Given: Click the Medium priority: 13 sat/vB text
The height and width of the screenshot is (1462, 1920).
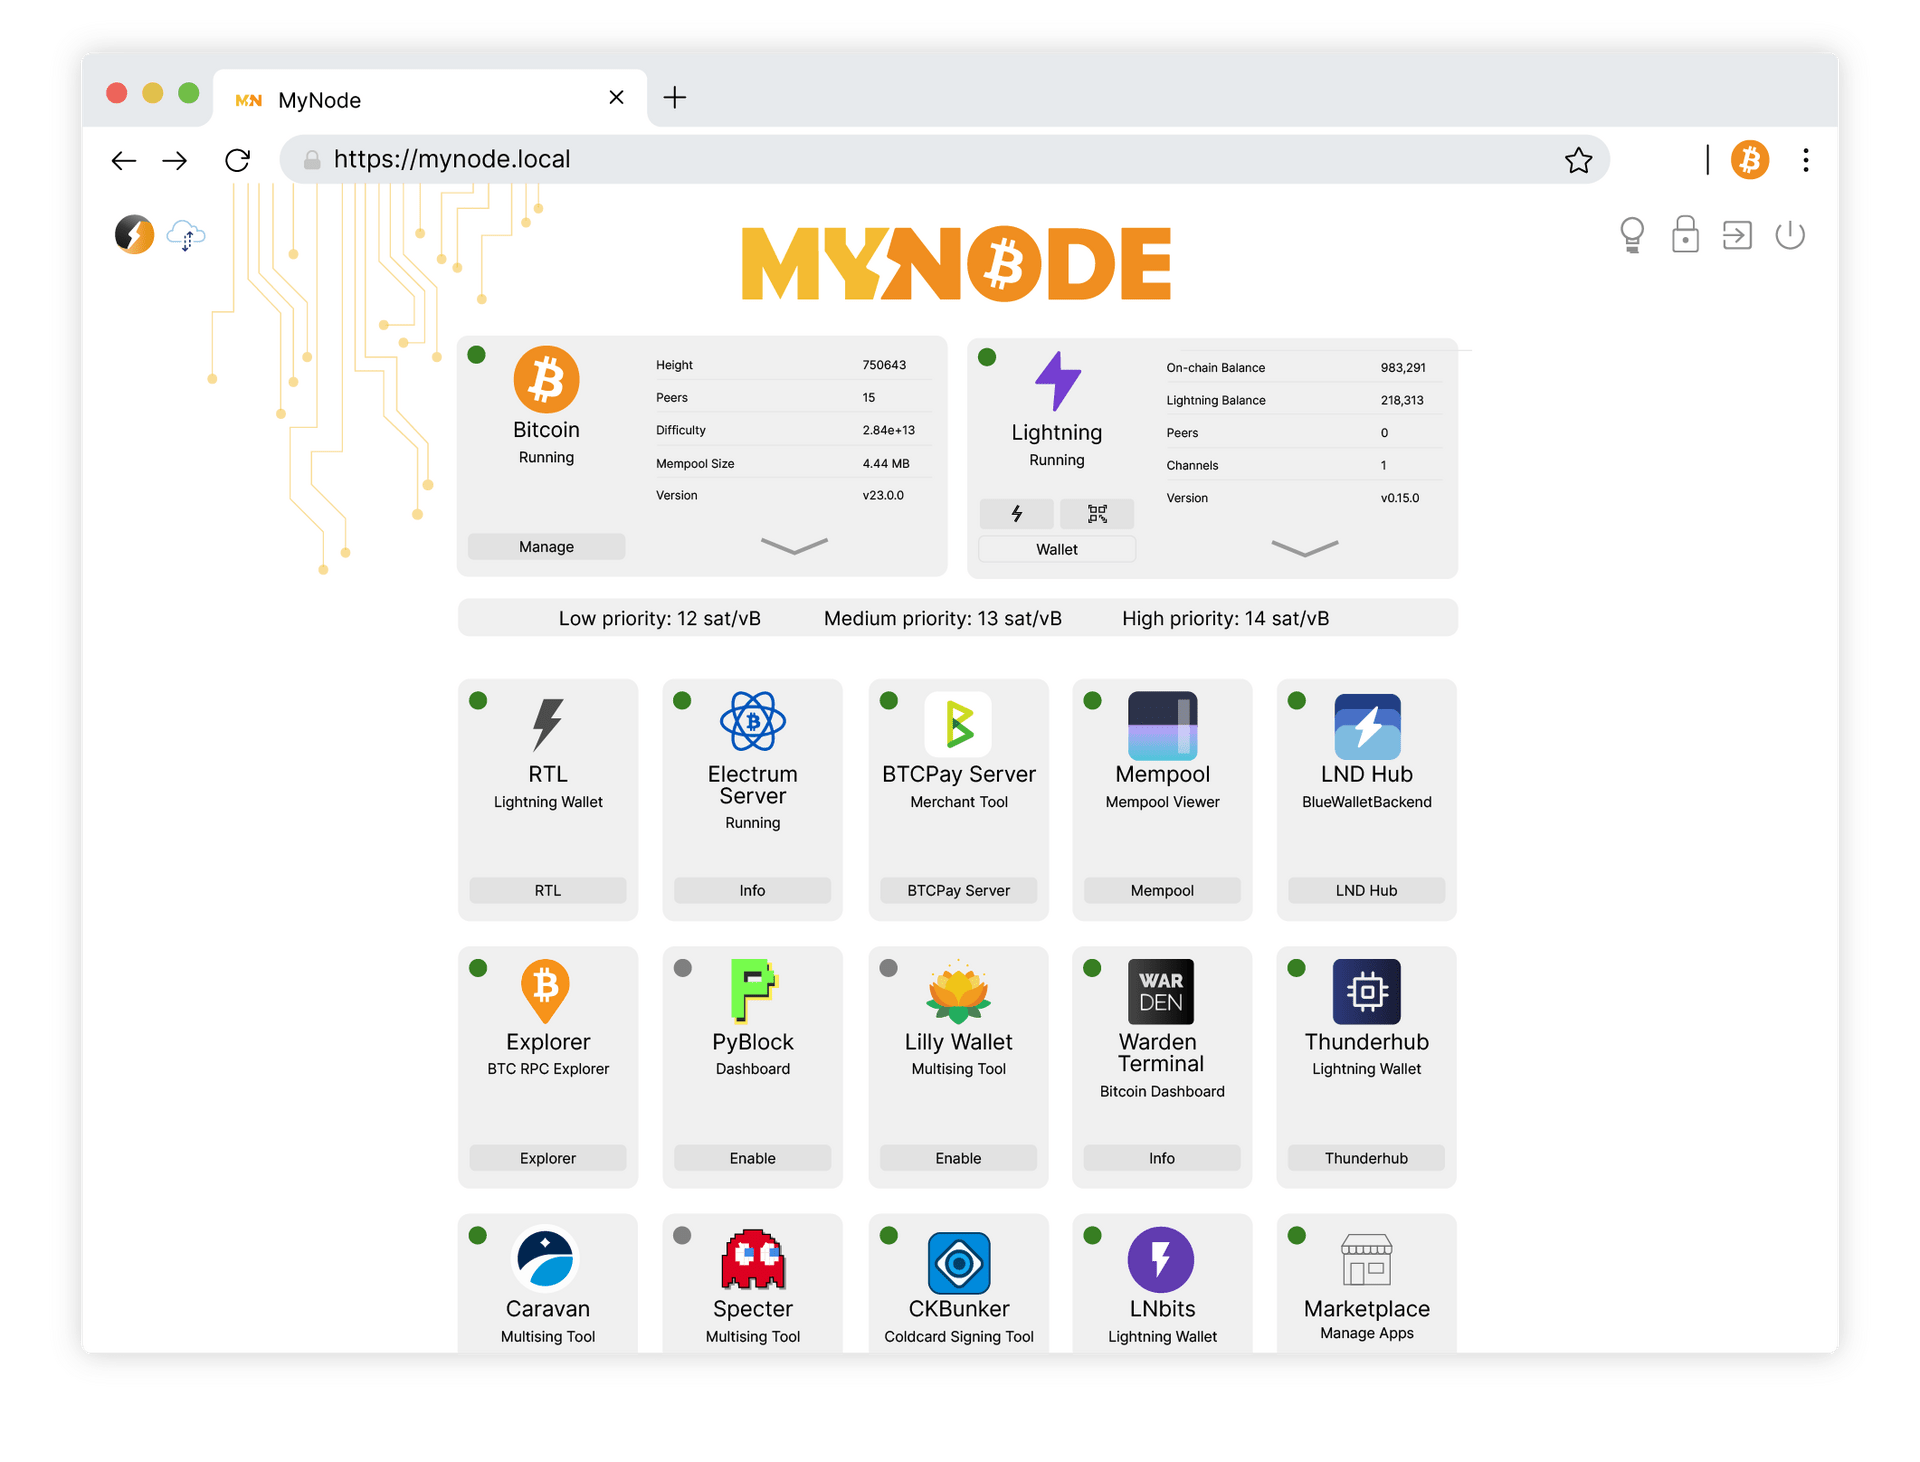Looking at the screenshot, I should (x=943, y=618).
